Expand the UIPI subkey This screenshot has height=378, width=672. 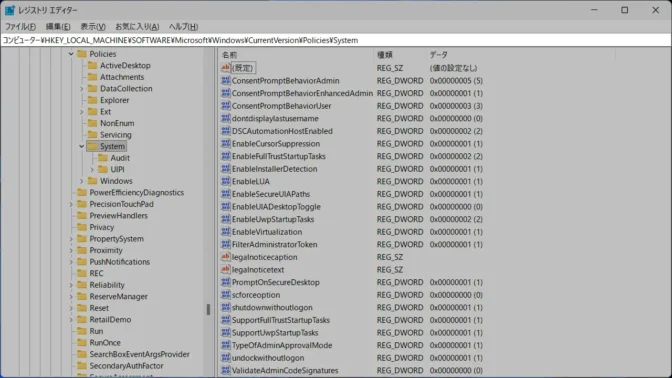tap(92, 170)
